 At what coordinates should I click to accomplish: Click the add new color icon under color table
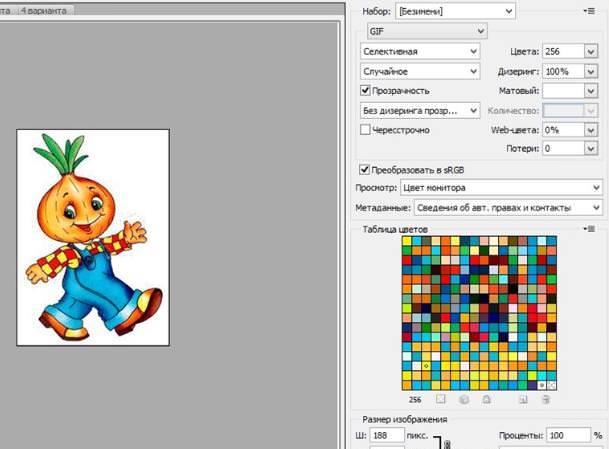pos(523,399)
